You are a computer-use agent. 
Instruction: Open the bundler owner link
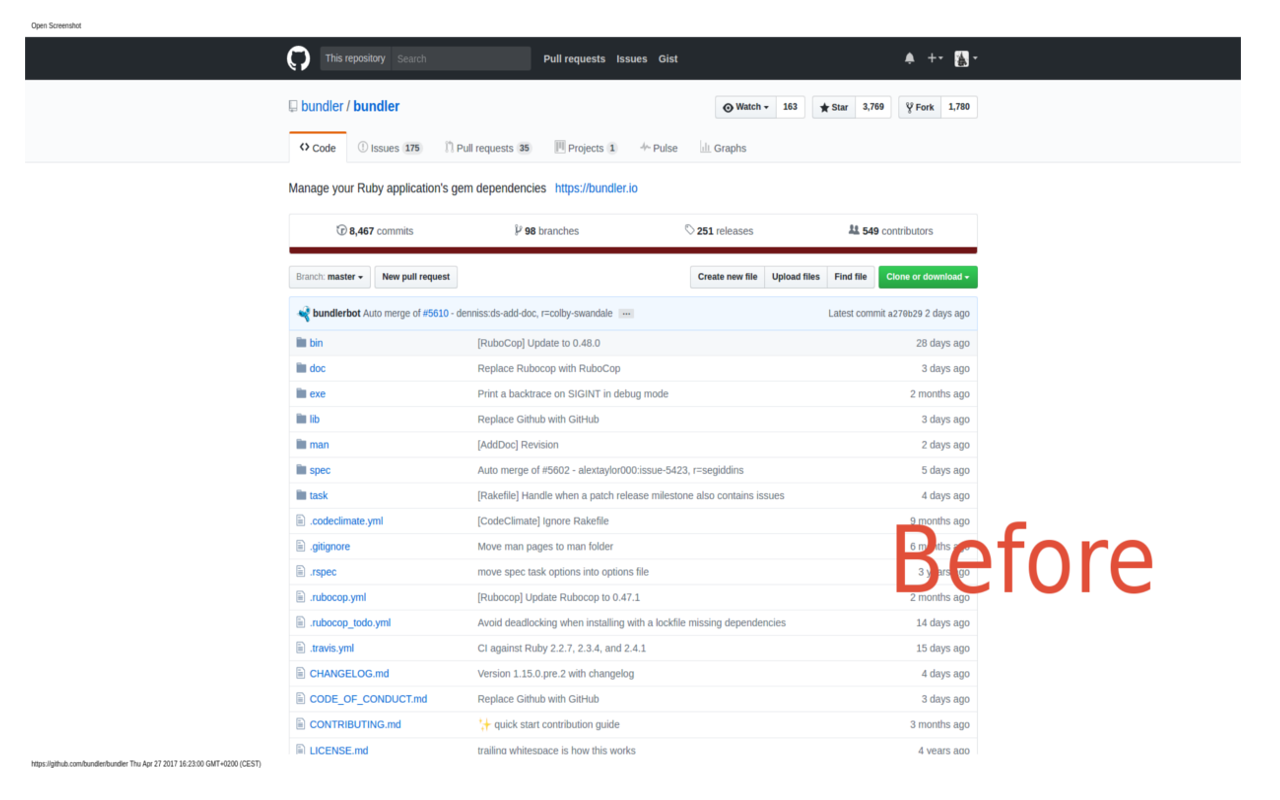click(x=322, y=106)
